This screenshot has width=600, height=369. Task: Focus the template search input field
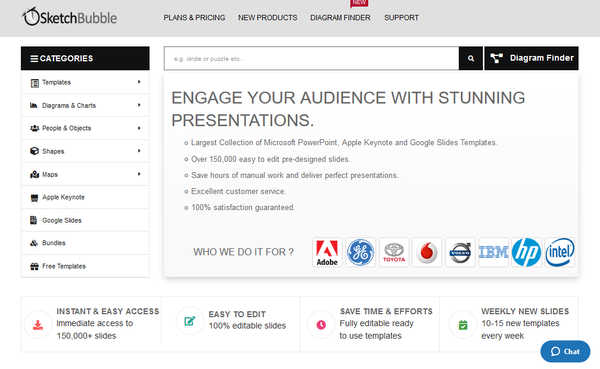[311, 59]
